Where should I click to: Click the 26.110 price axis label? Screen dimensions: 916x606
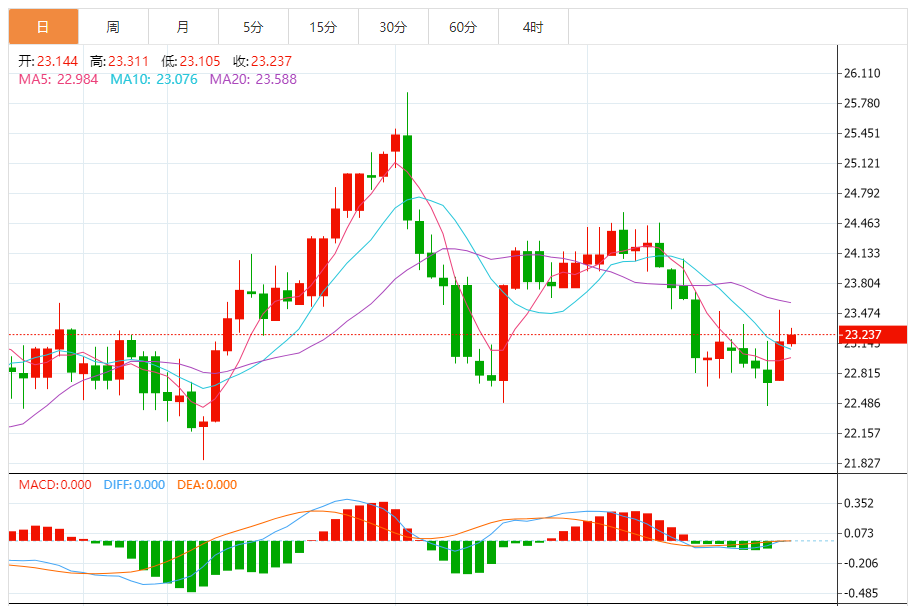(x=862, y=74)
